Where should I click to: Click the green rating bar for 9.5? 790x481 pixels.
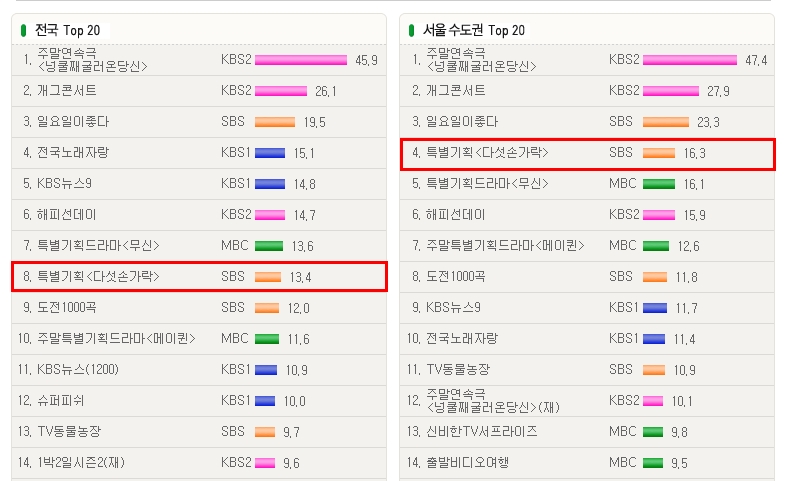coord(653,462)
